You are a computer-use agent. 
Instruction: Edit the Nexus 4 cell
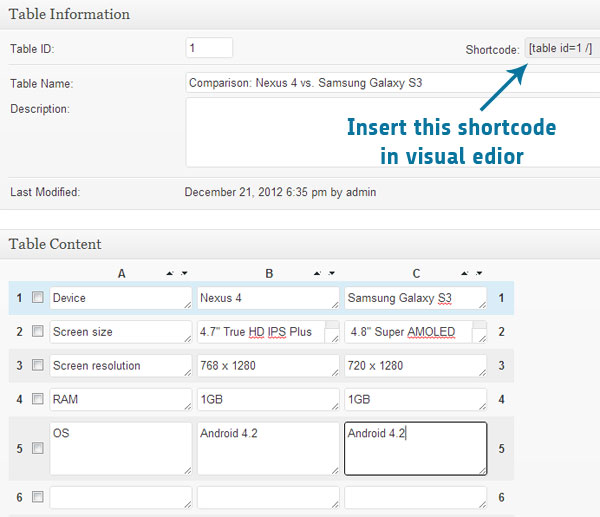pyautogui.click(x=268, y=298)
